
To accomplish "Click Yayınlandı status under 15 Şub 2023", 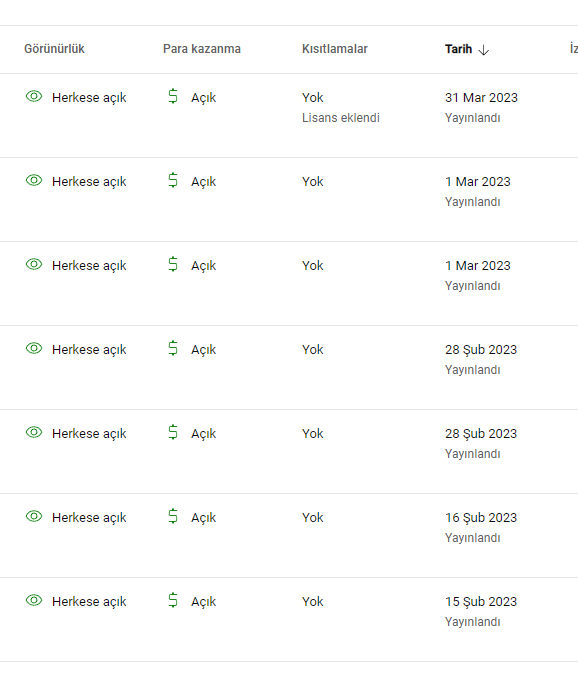I will click(473, 622).
